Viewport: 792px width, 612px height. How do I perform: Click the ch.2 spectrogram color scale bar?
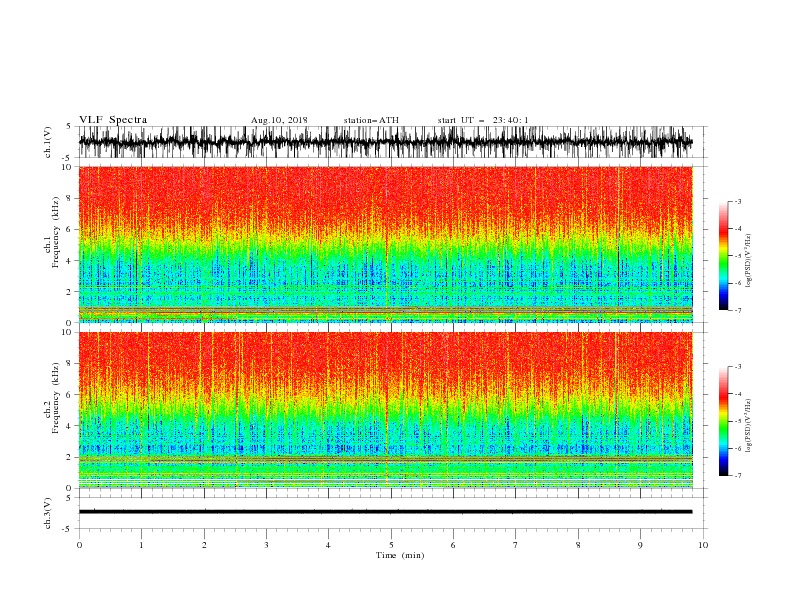[x=723, y=421]
